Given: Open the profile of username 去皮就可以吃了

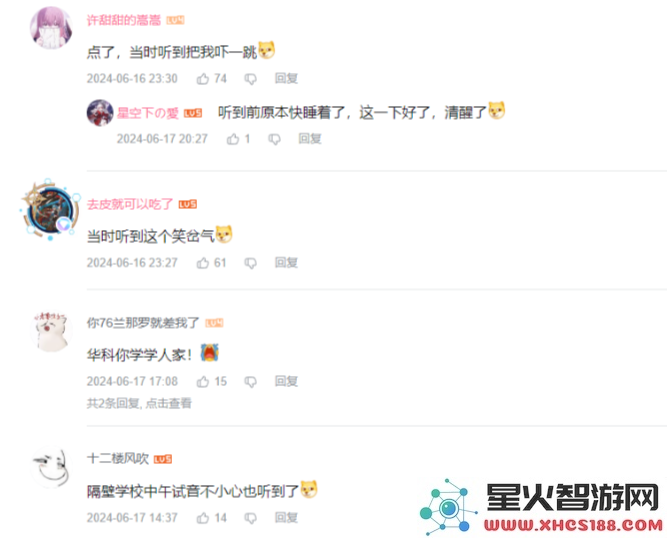Looking at the screenshot, I should [130, 204].
